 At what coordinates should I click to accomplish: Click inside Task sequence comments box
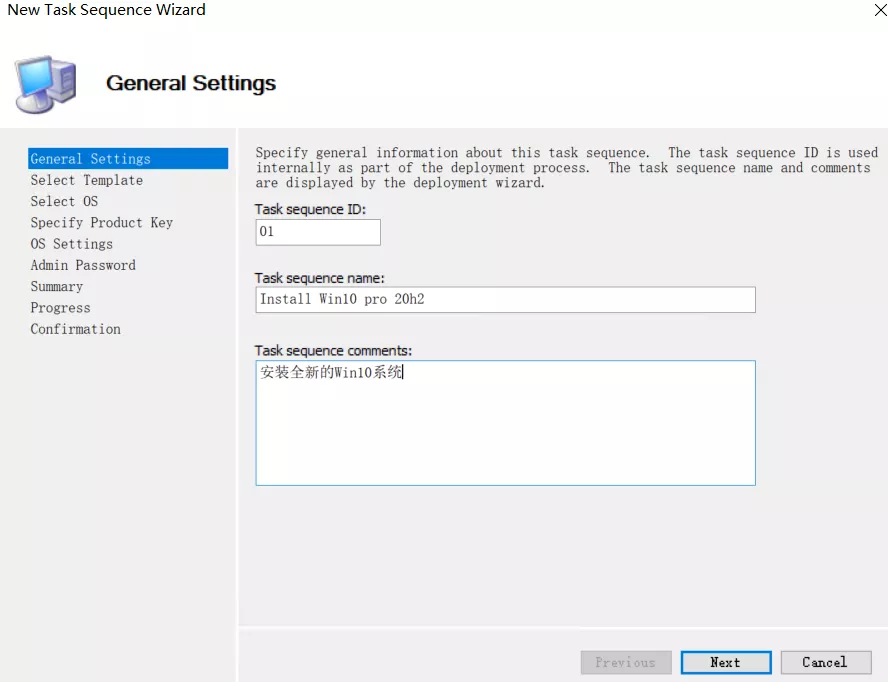tap(505, 423)
